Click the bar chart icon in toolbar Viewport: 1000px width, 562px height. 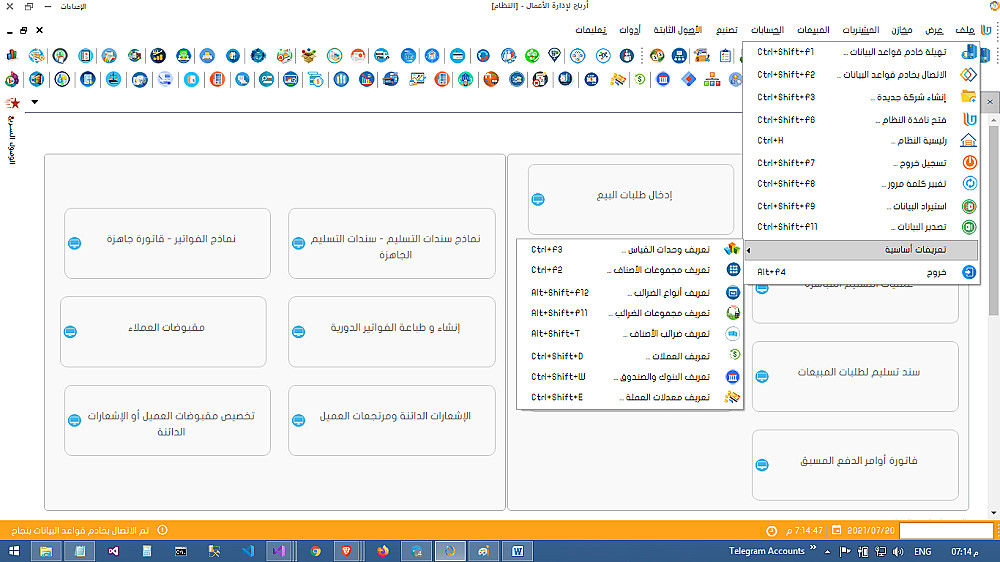[x=11, y=55]
